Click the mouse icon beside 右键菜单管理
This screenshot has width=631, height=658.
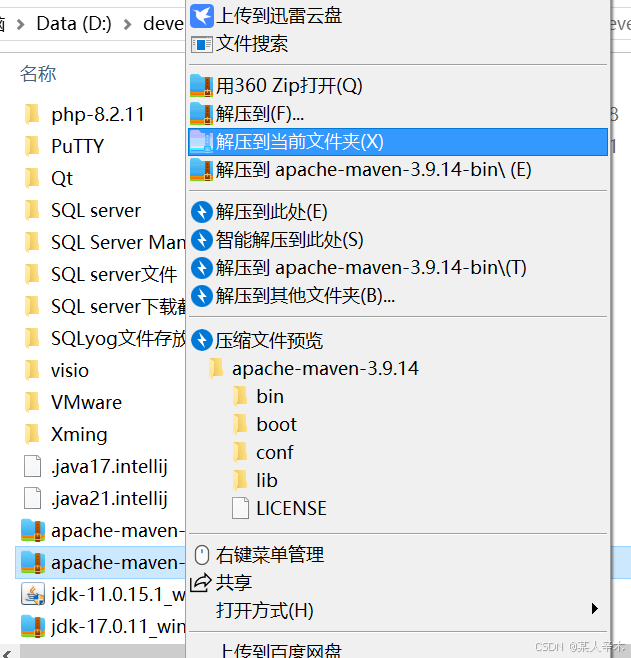[x=202, y=555]
